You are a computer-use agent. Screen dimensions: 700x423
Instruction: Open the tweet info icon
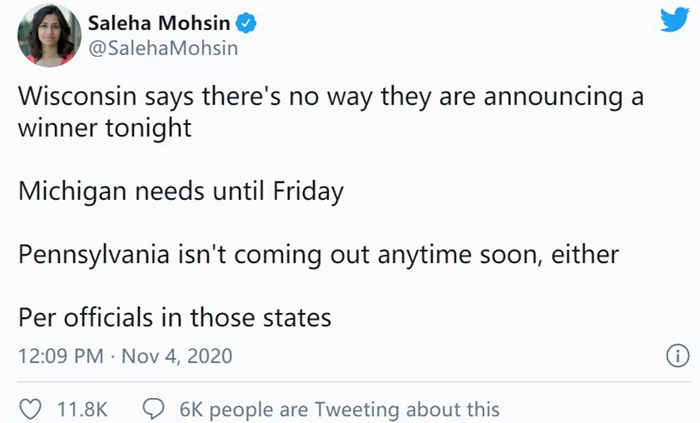coord(677,356)
